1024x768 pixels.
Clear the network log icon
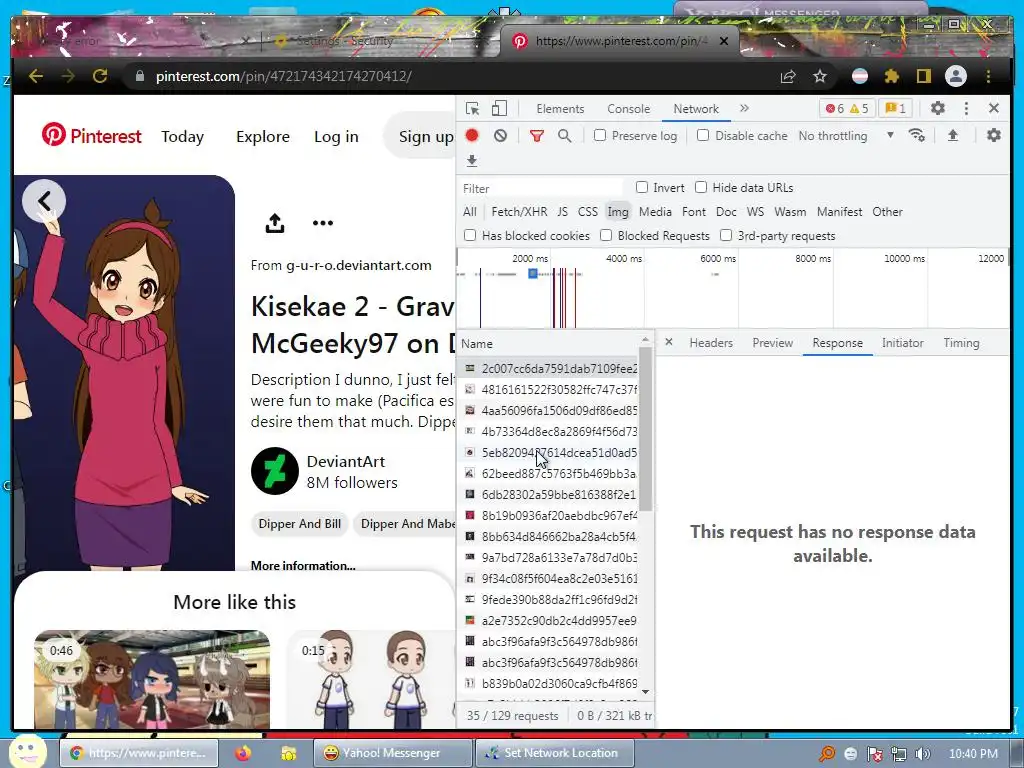pos(500,135)
